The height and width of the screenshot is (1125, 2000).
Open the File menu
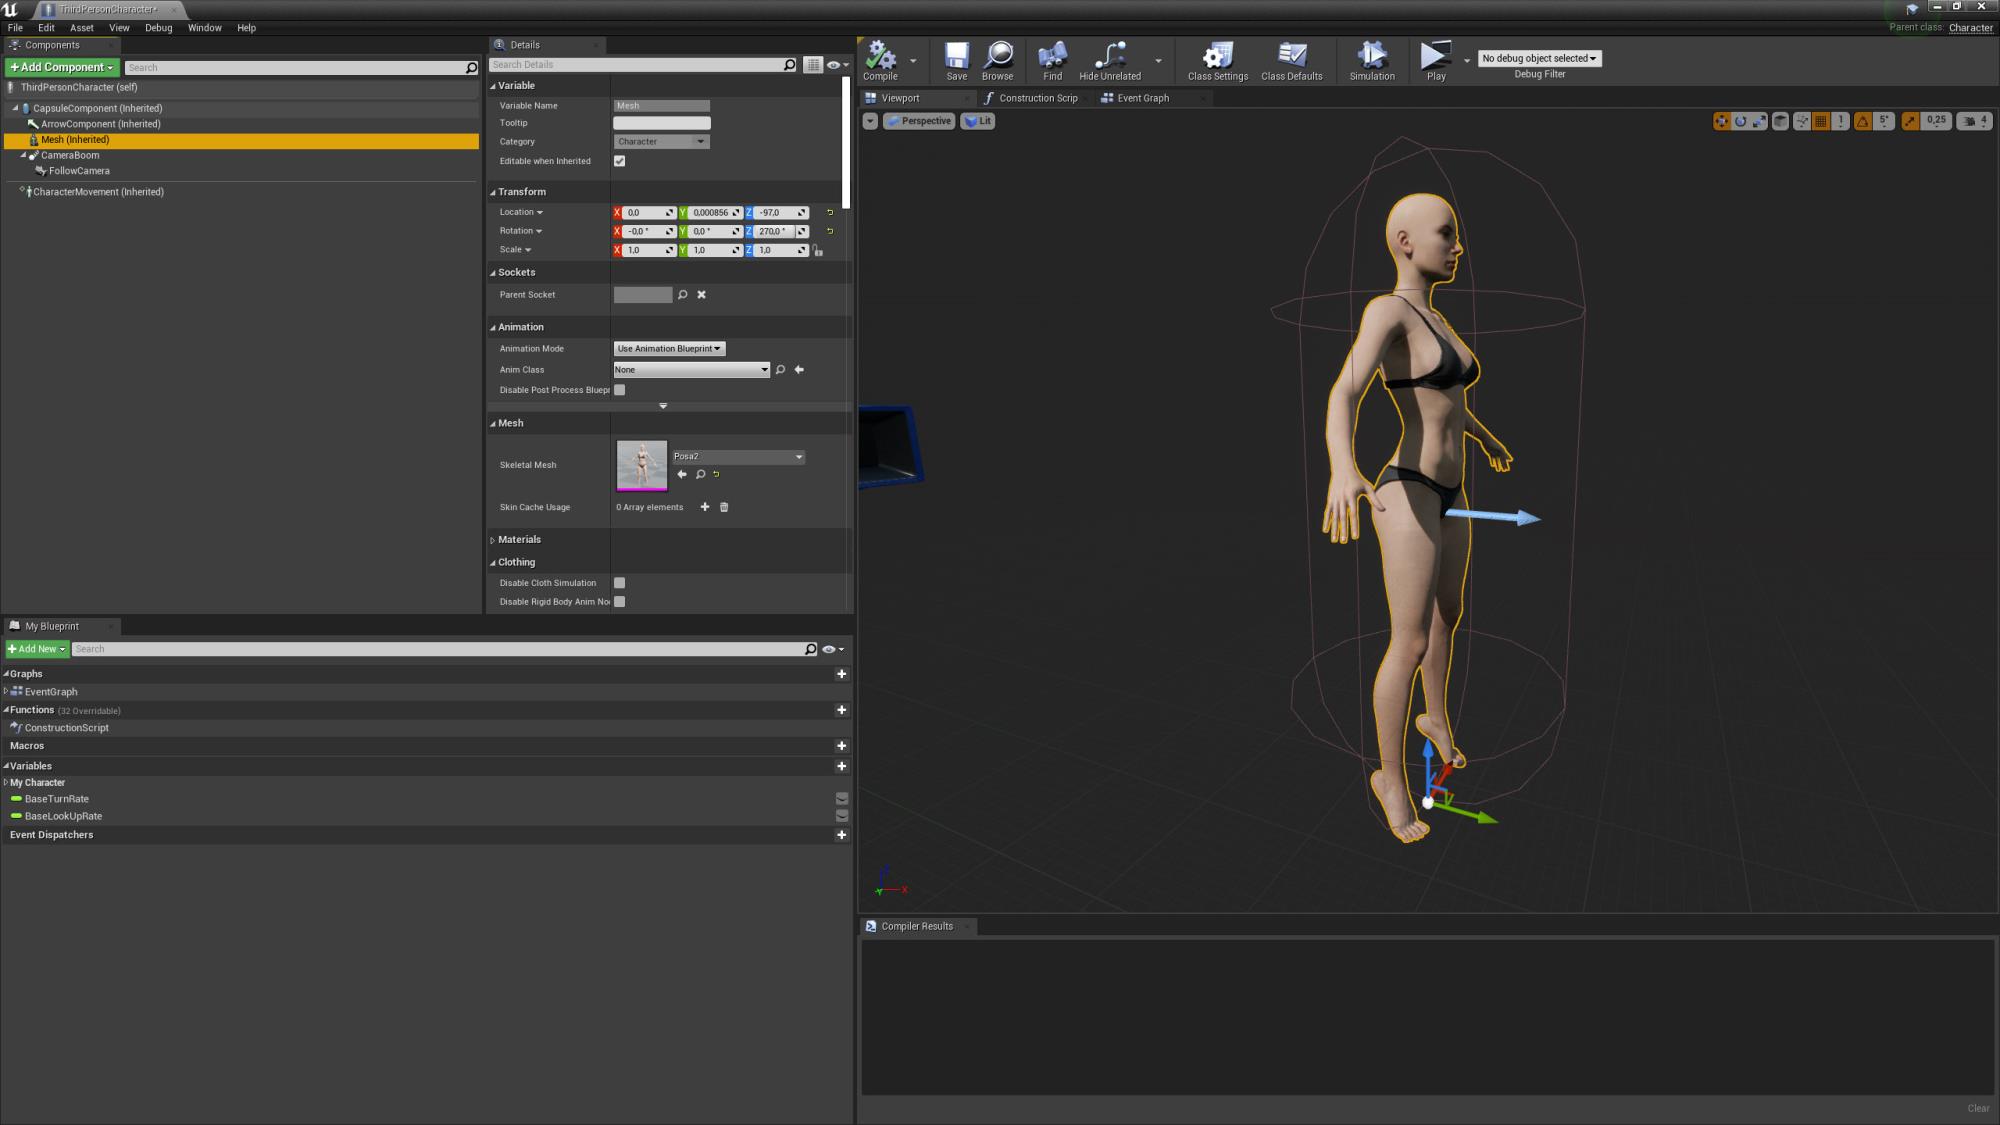click(x=15, y=28)
